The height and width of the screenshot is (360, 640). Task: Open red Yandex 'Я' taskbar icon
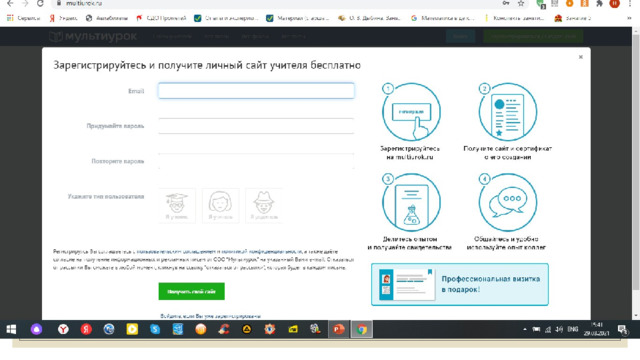point(86,329)
